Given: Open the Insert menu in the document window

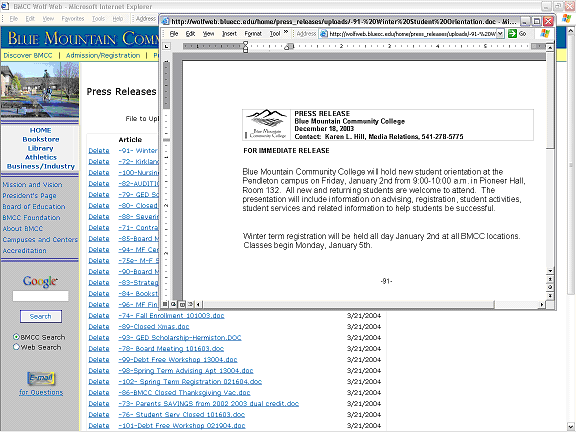Looking at the screenshot, I should coord(230,34).
